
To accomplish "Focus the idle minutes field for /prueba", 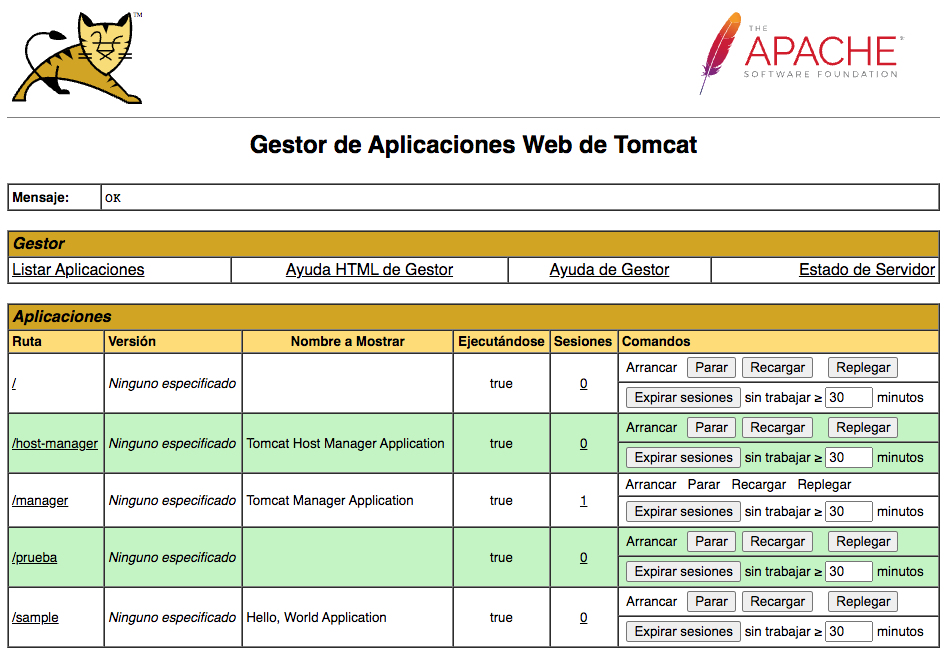I will pyautogui.click(x=848, y=571).
